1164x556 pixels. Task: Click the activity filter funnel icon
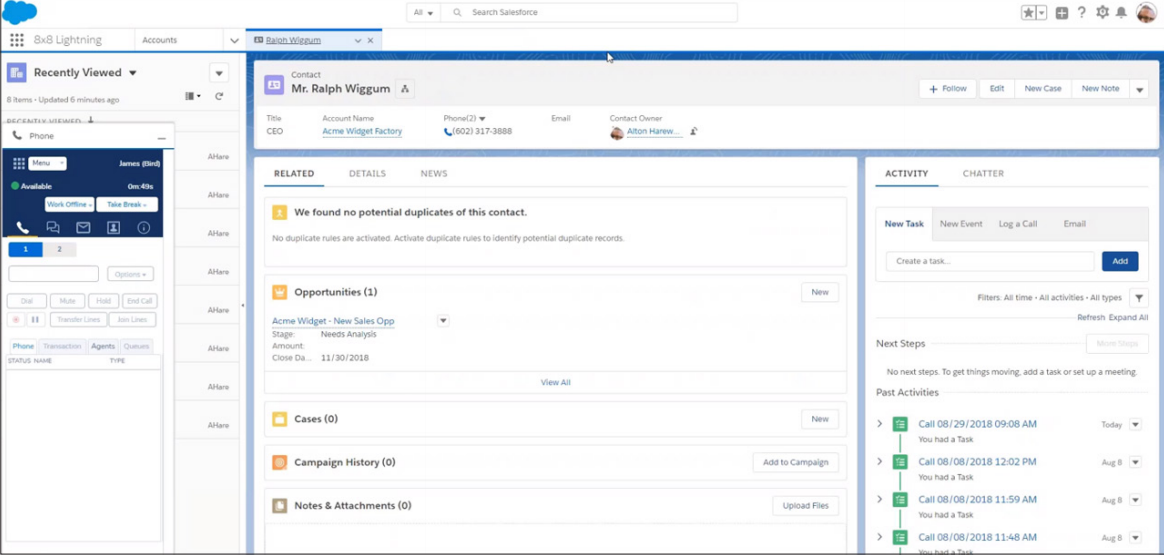1139,298
